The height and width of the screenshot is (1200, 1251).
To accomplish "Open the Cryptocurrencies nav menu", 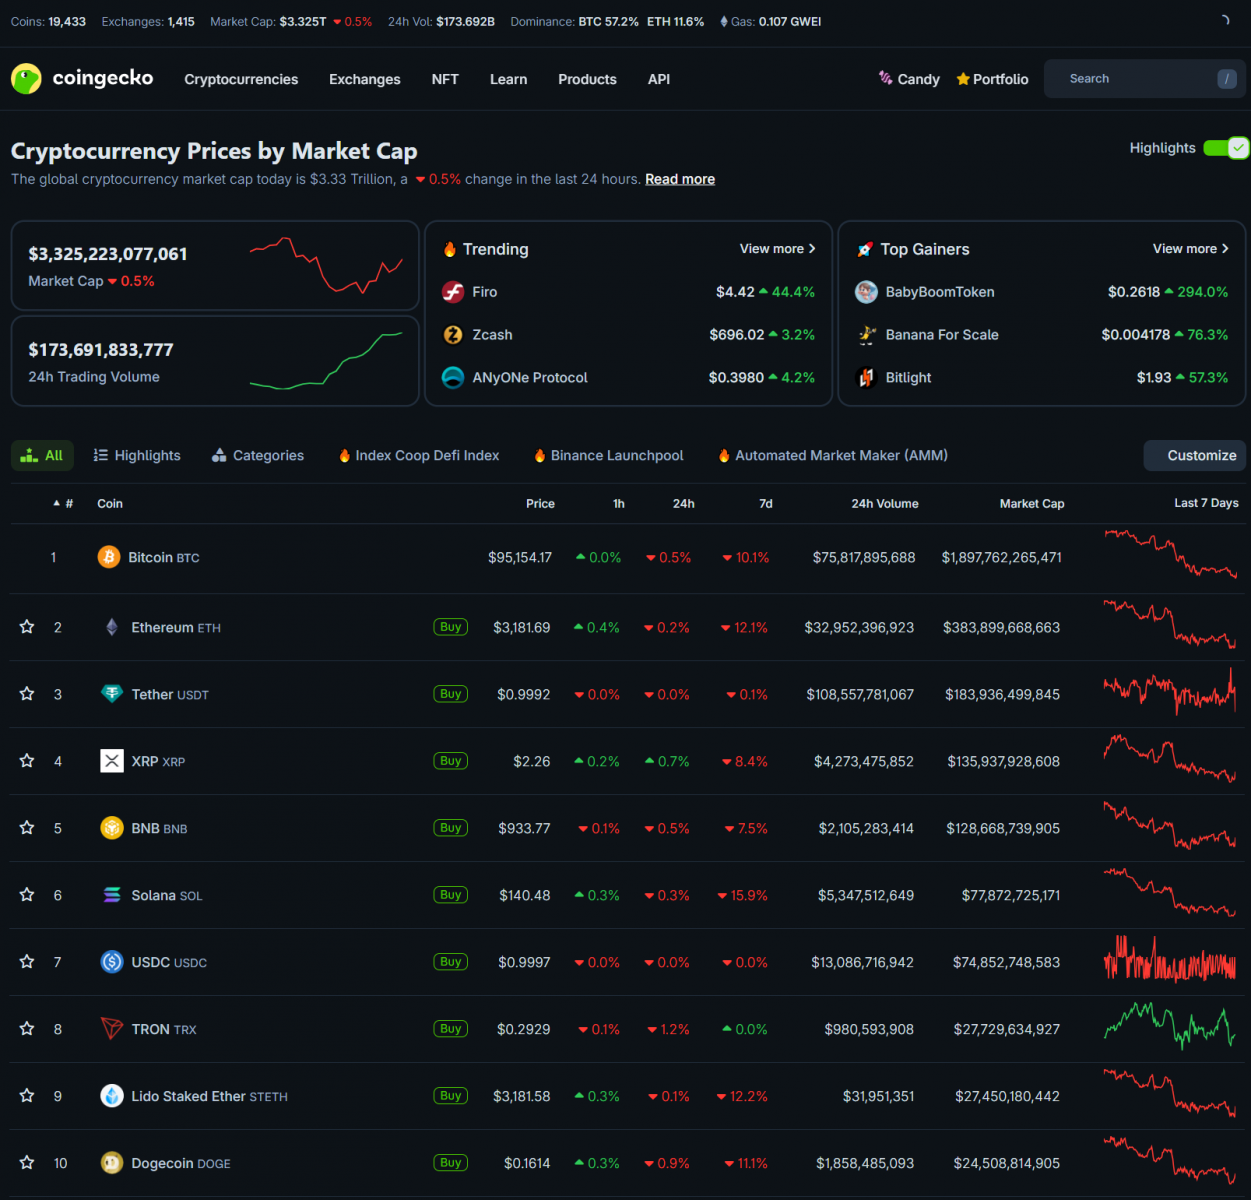I will (x=241, y=79).
